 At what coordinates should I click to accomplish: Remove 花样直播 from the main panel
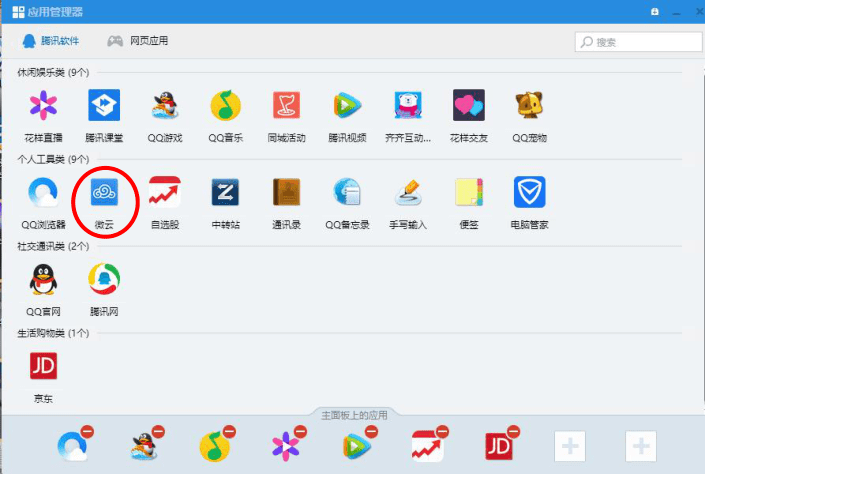(301, 432)
